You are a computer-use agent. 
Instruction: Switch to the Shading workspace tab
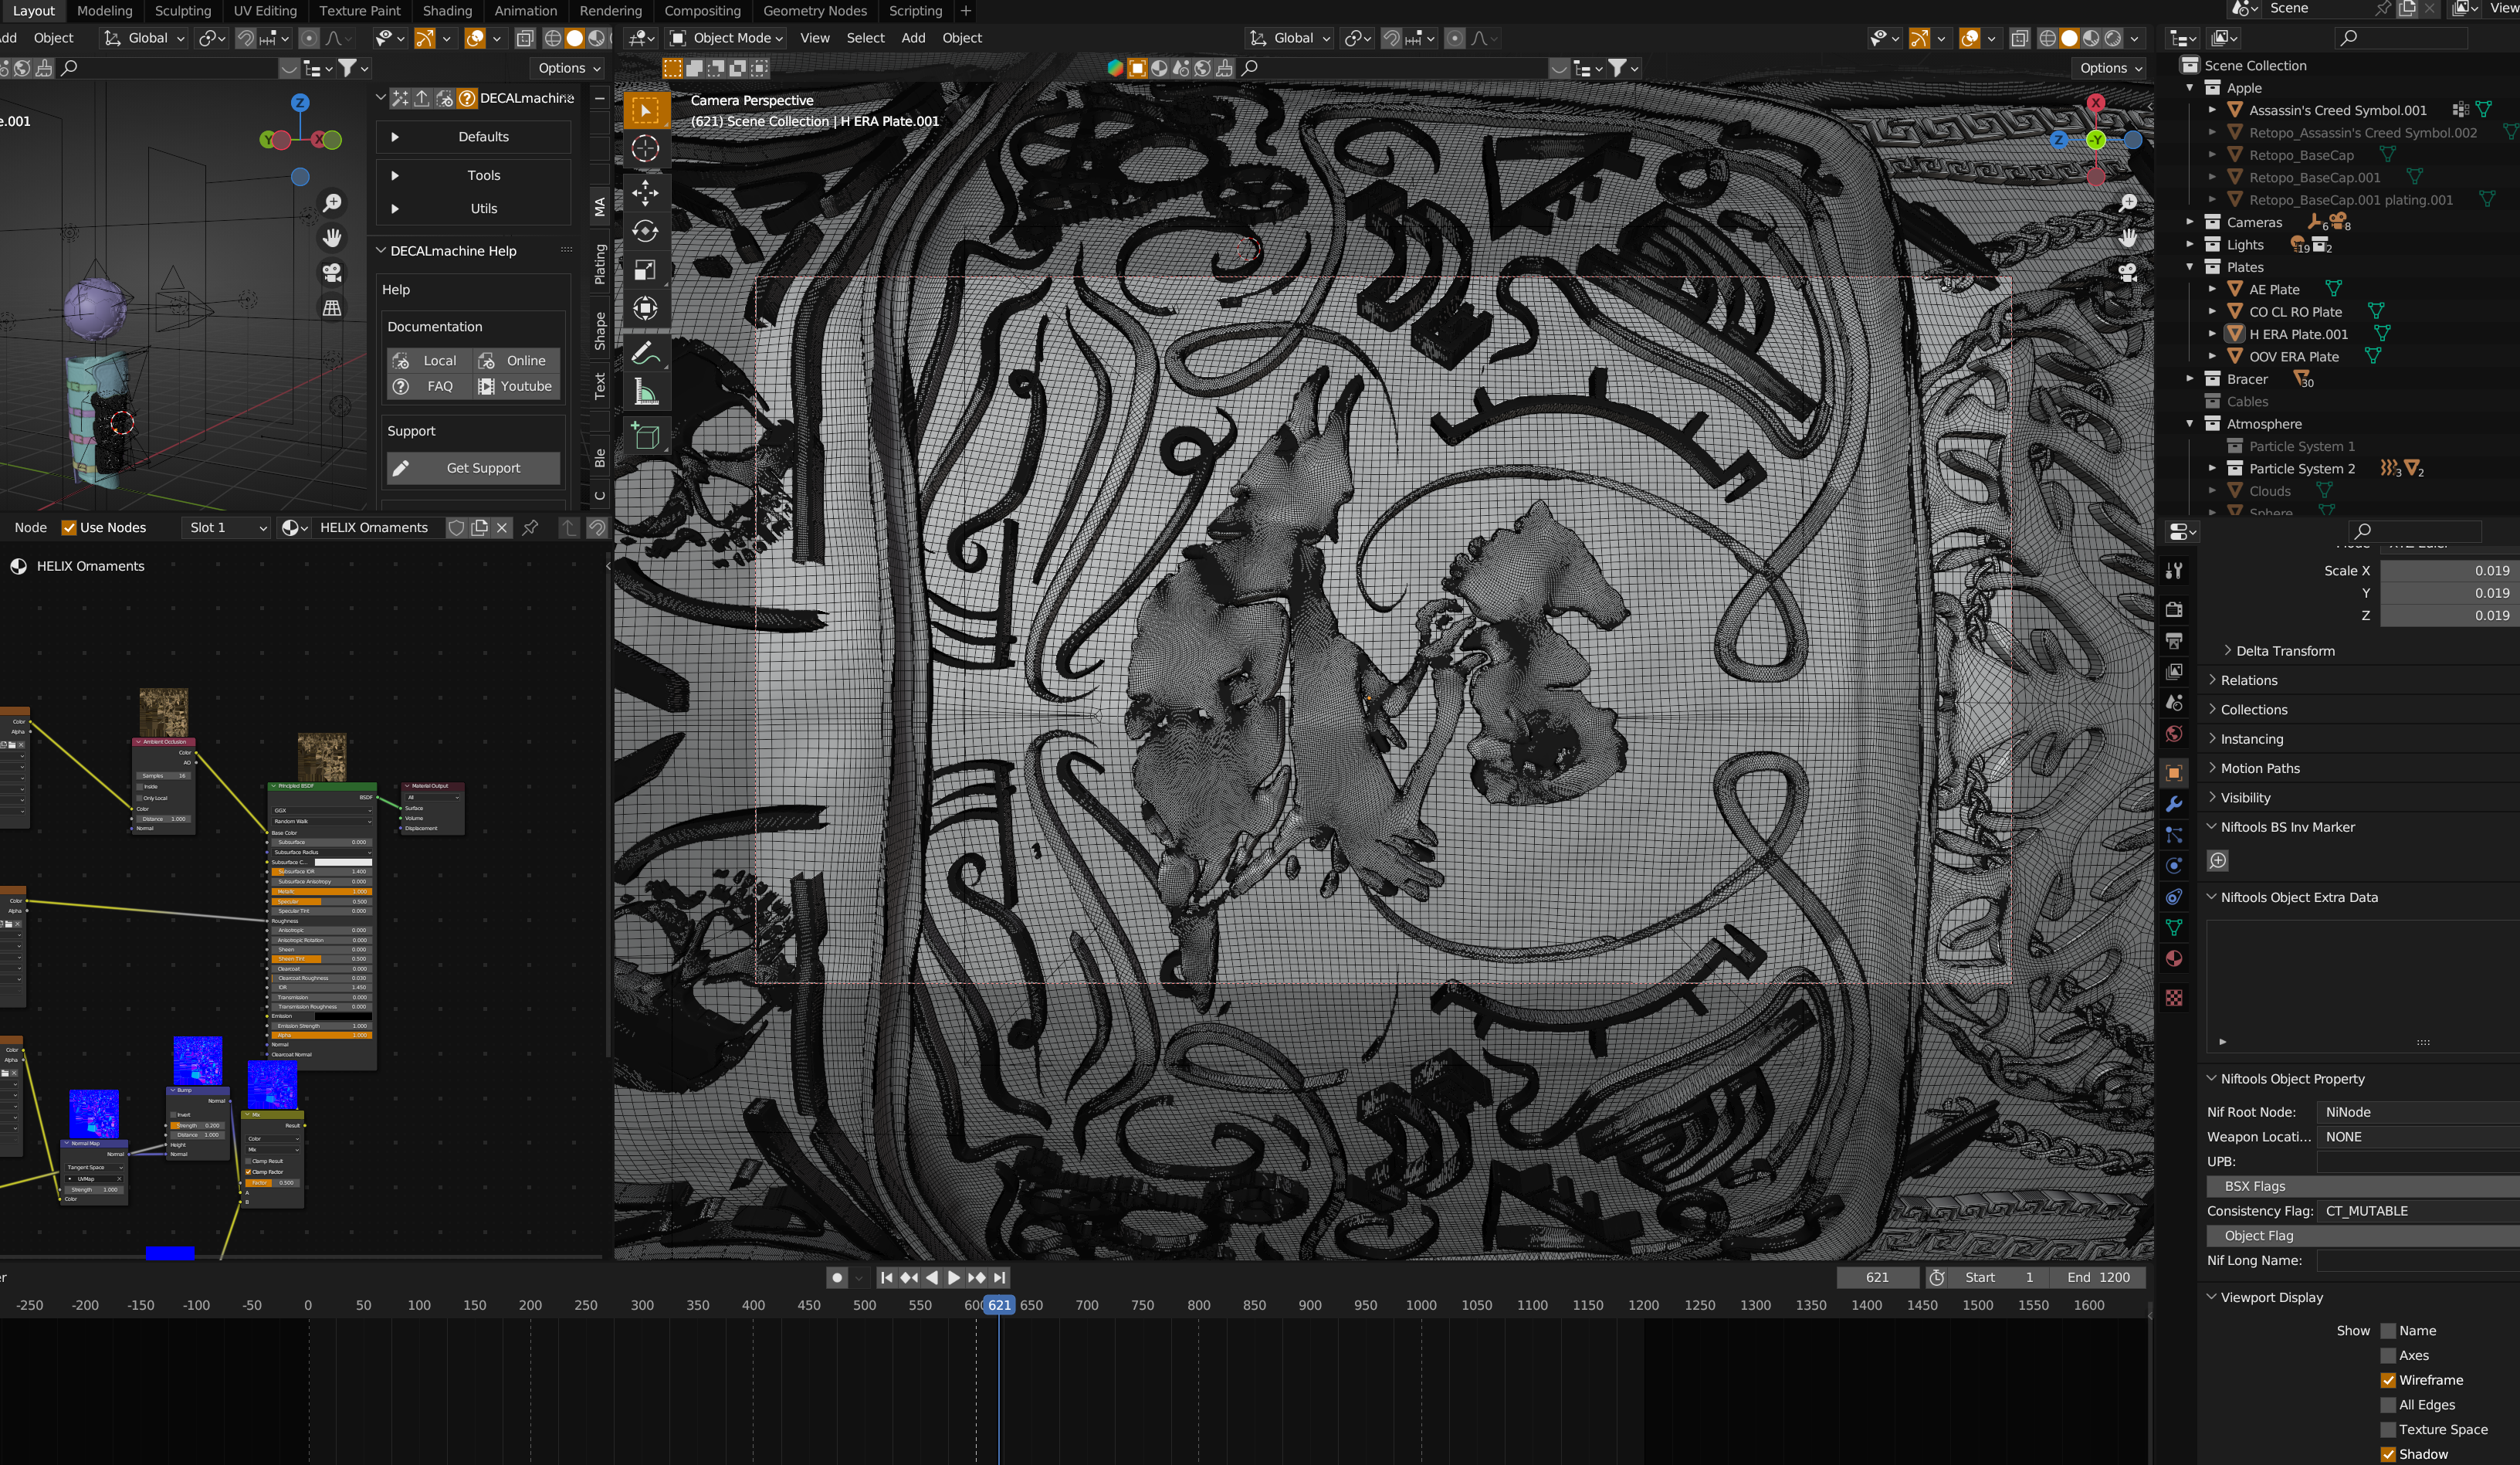click(447, 11)
